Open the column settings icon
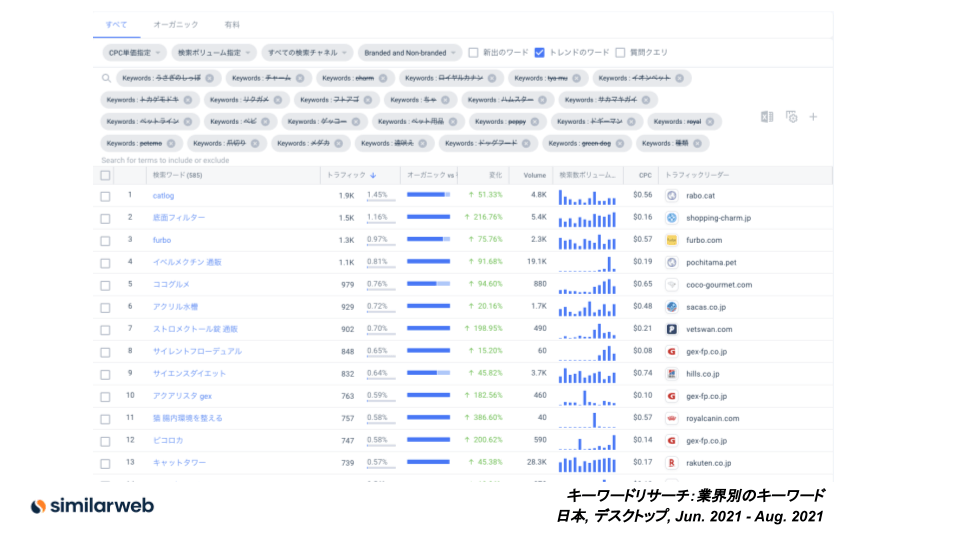 point(791,116)
